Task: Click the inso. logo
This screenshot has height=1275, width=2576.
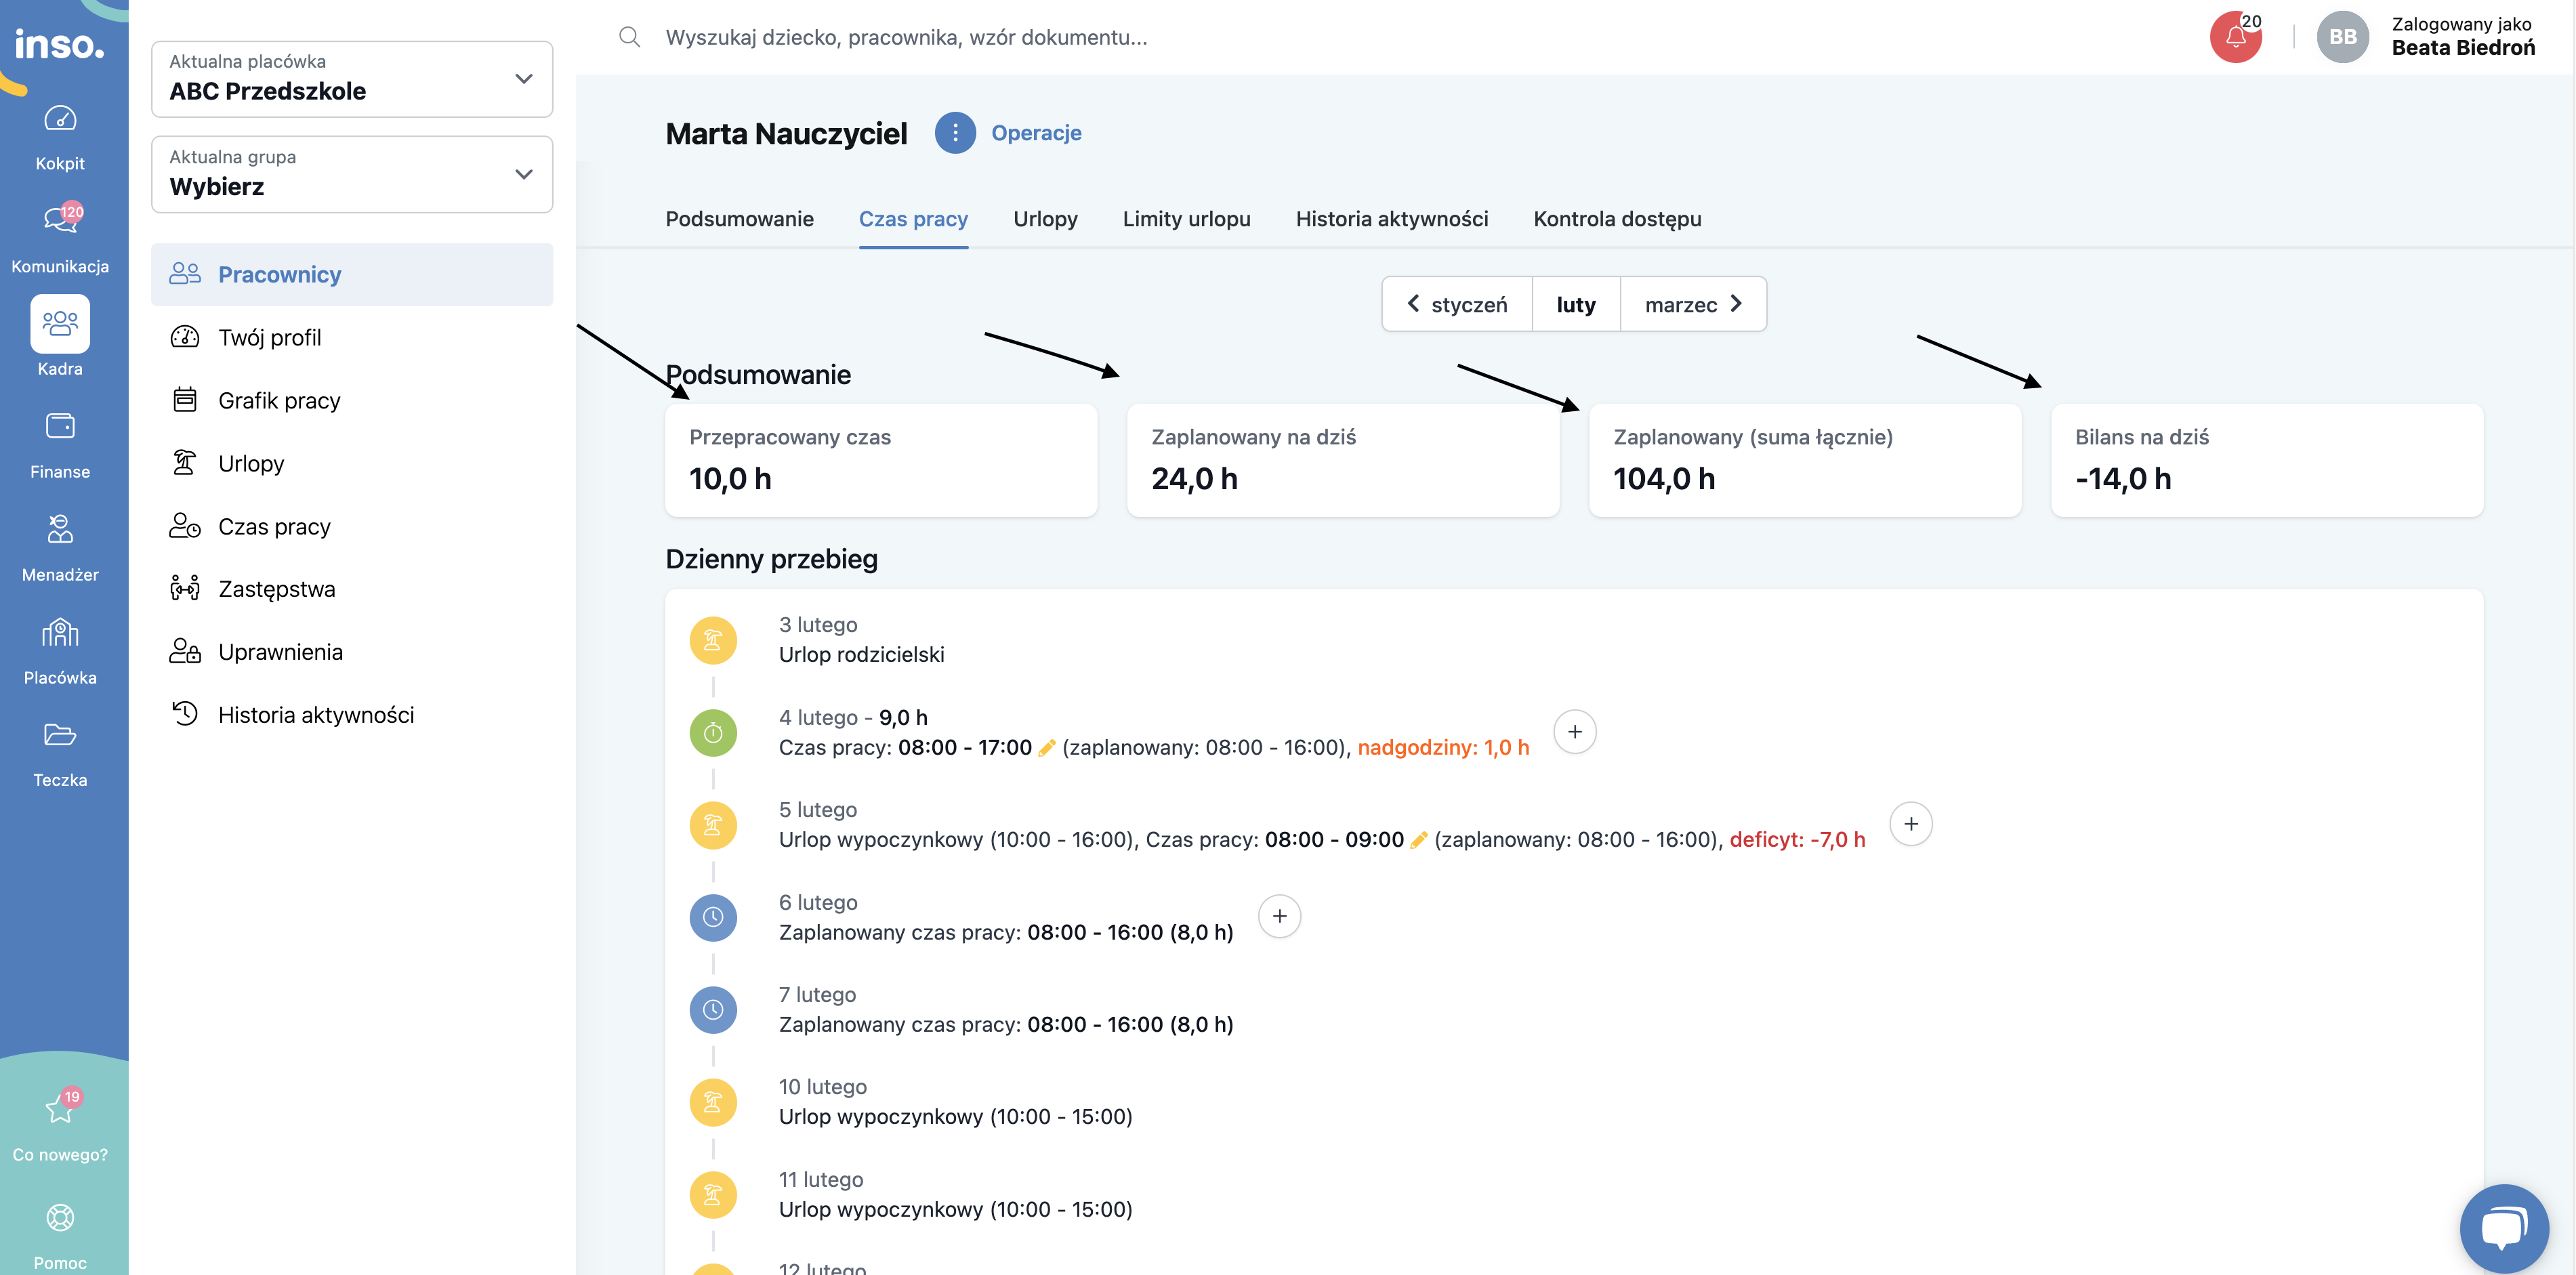Action: click(59, 44)
